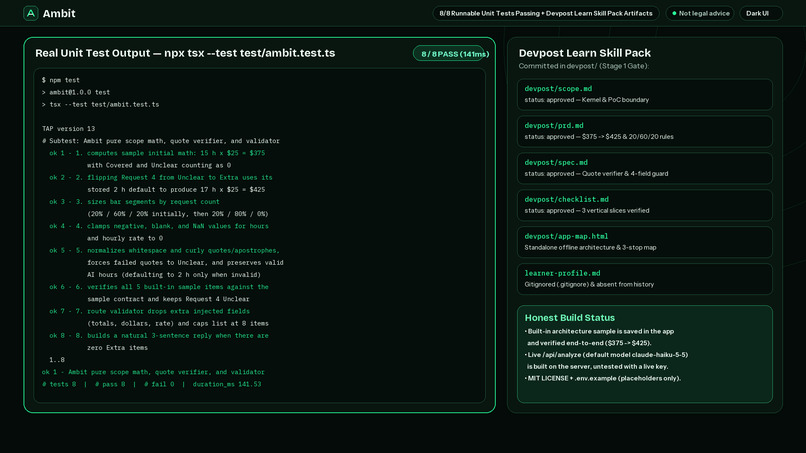The height and width of the screenshot is (453, 806).
Task: Click 'status: approved — 3 vertical slices verified' text
Action: pos(587,211)
